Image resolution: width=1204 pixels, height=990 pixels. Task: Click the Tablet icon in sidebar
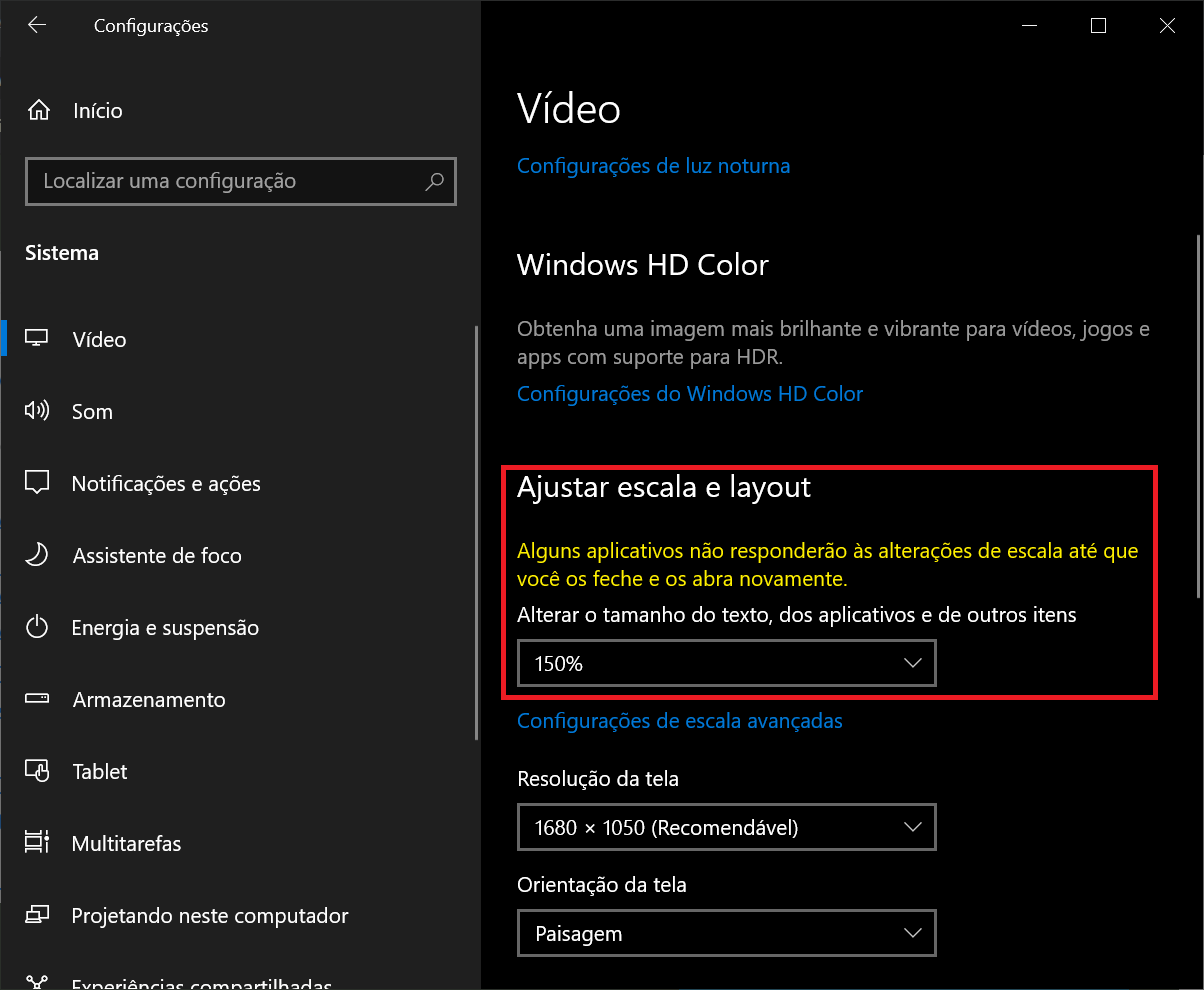click(x=37, y=771)
